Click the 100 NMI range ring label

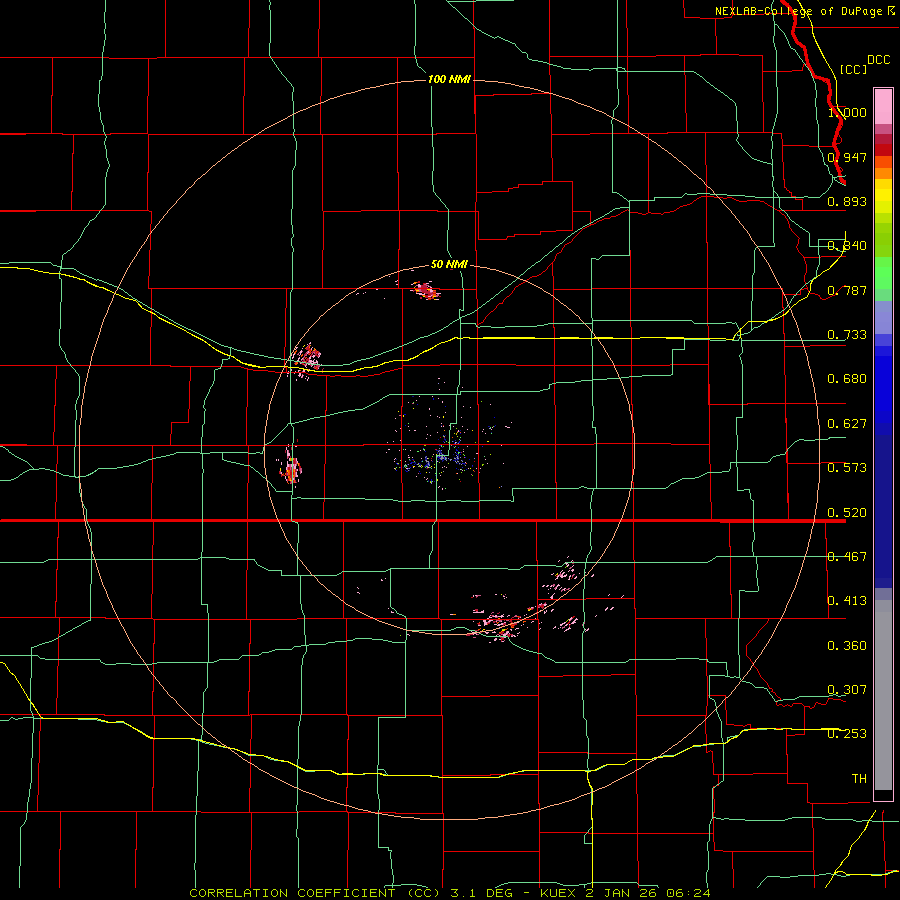[x=449, y=79]
